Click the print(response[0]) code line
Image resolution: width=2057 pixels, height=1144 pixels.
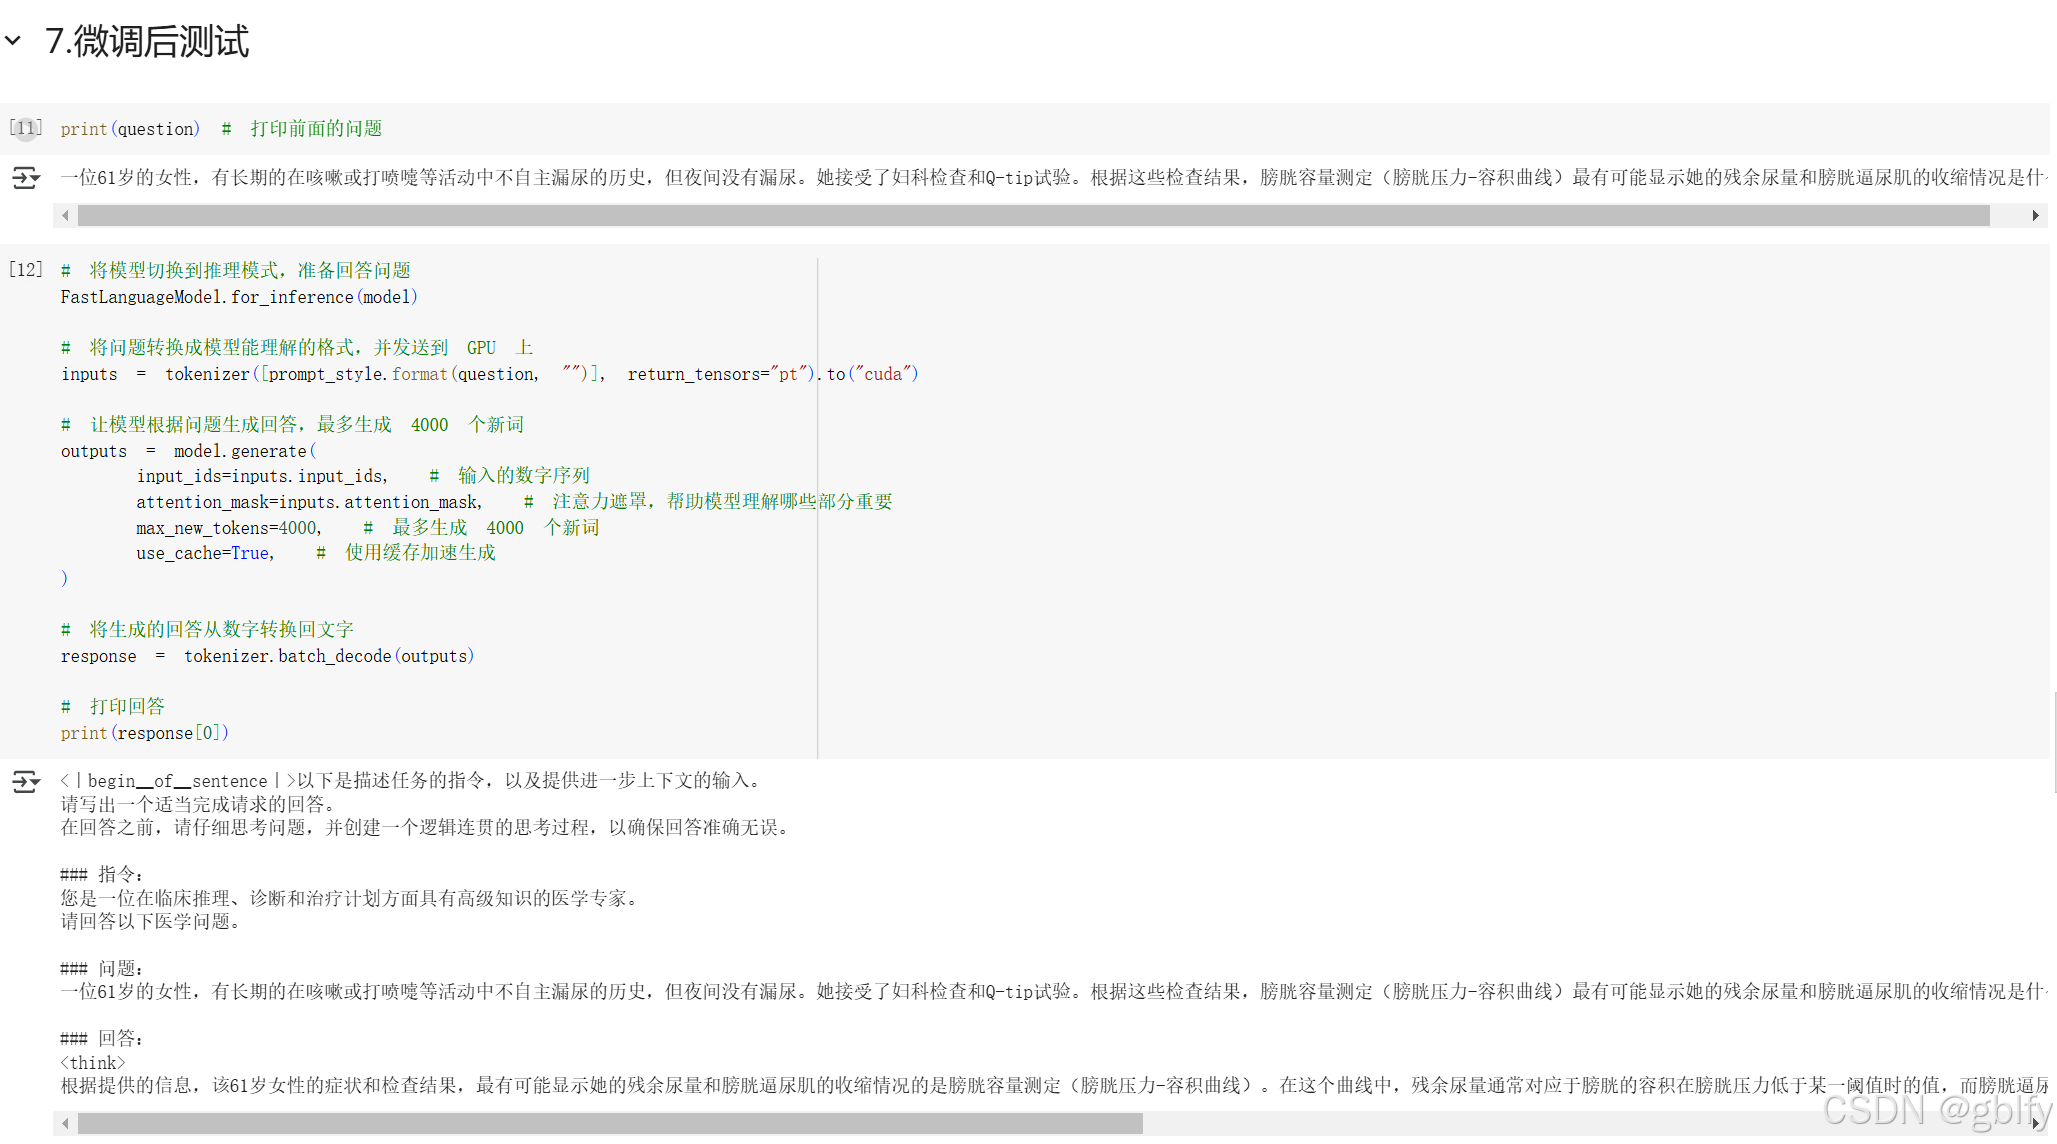(x=145, y=733)
